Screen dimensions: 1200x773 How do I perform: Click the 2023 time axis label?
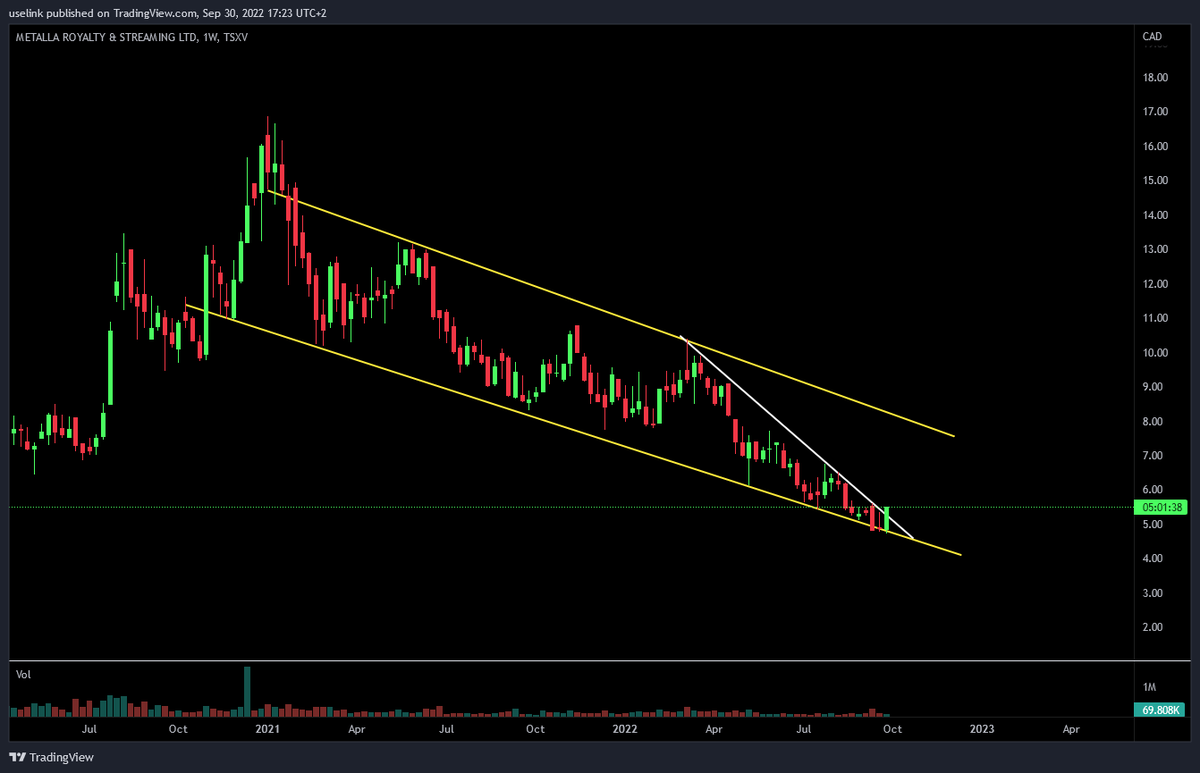982,730
